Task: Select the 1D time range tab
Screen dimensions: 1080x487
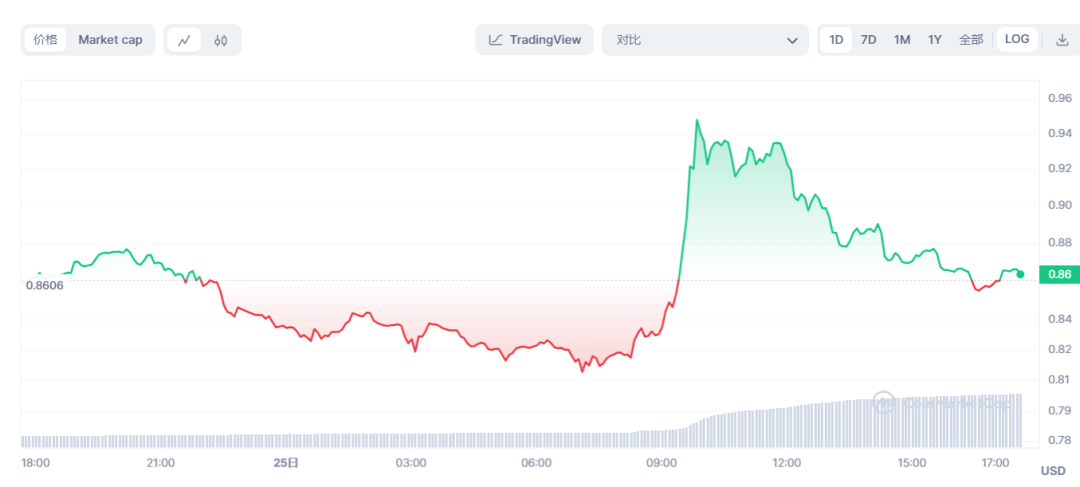Action: pos(836,40)
